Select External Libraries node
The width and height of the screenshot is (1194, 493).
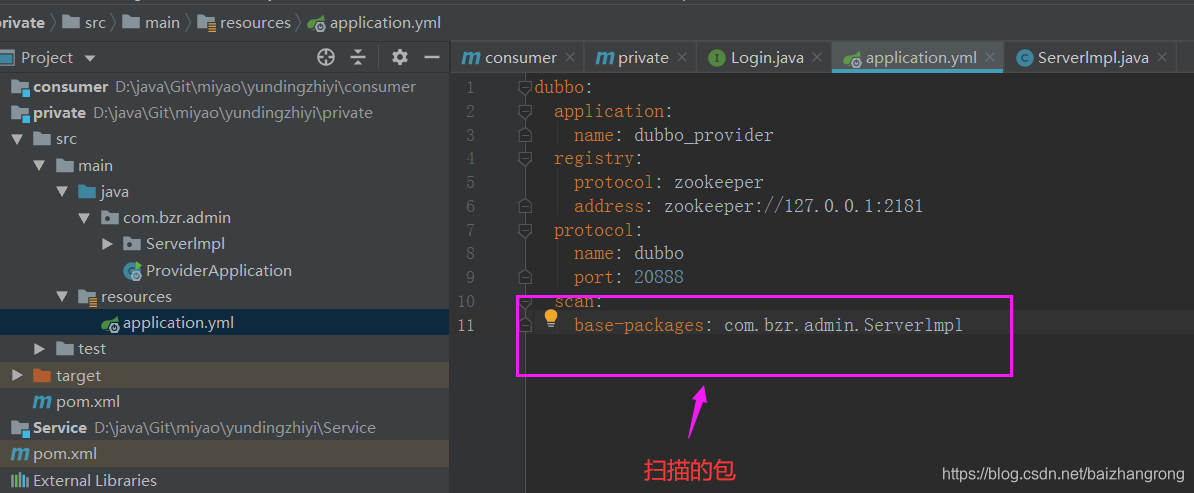tap(94, 481)
